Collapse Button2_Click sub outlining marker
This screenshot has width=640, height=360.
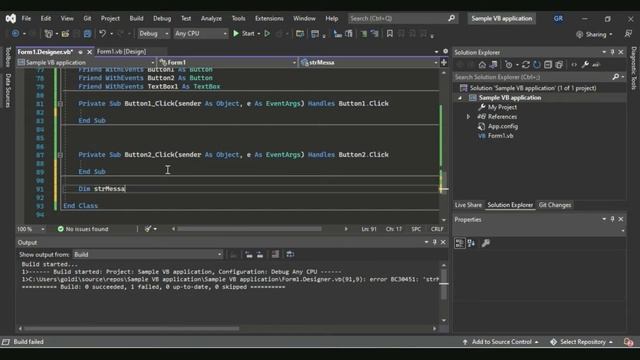[60, 155]
